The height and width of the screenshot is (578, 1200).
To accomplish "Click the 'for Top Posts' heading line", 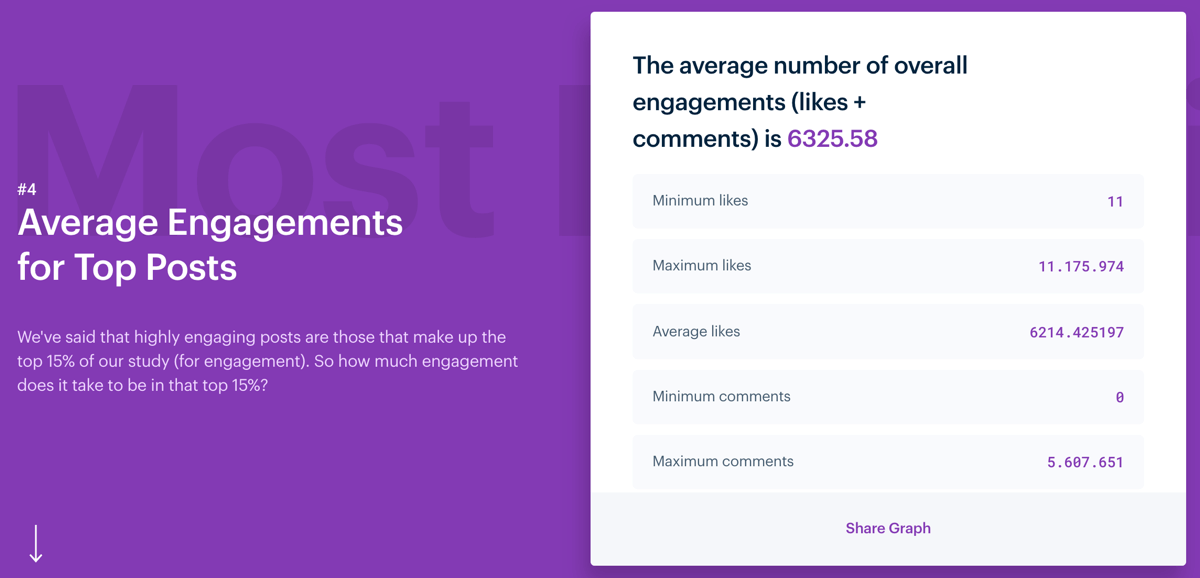I will 127,267.
